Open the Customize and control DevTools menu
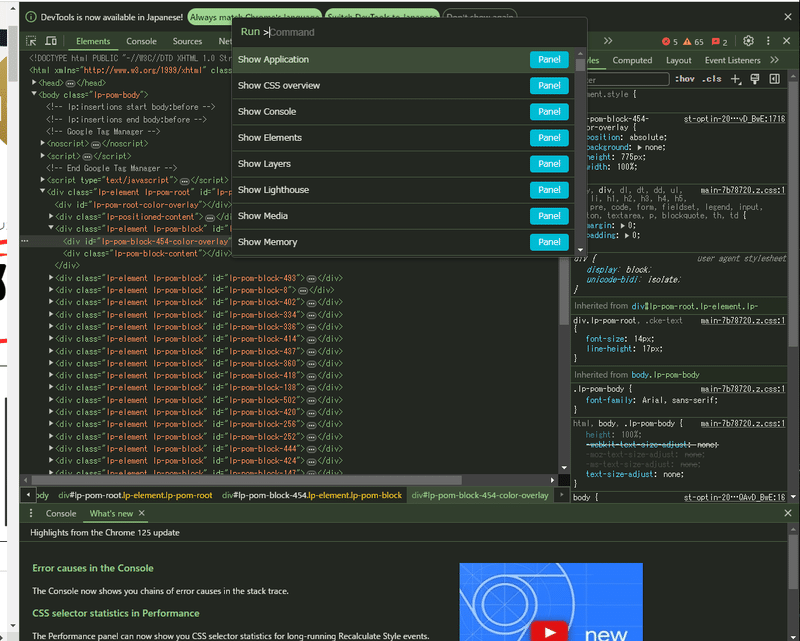Image resolution: width=800 pixels, height=641 pixels. (768, 41)
